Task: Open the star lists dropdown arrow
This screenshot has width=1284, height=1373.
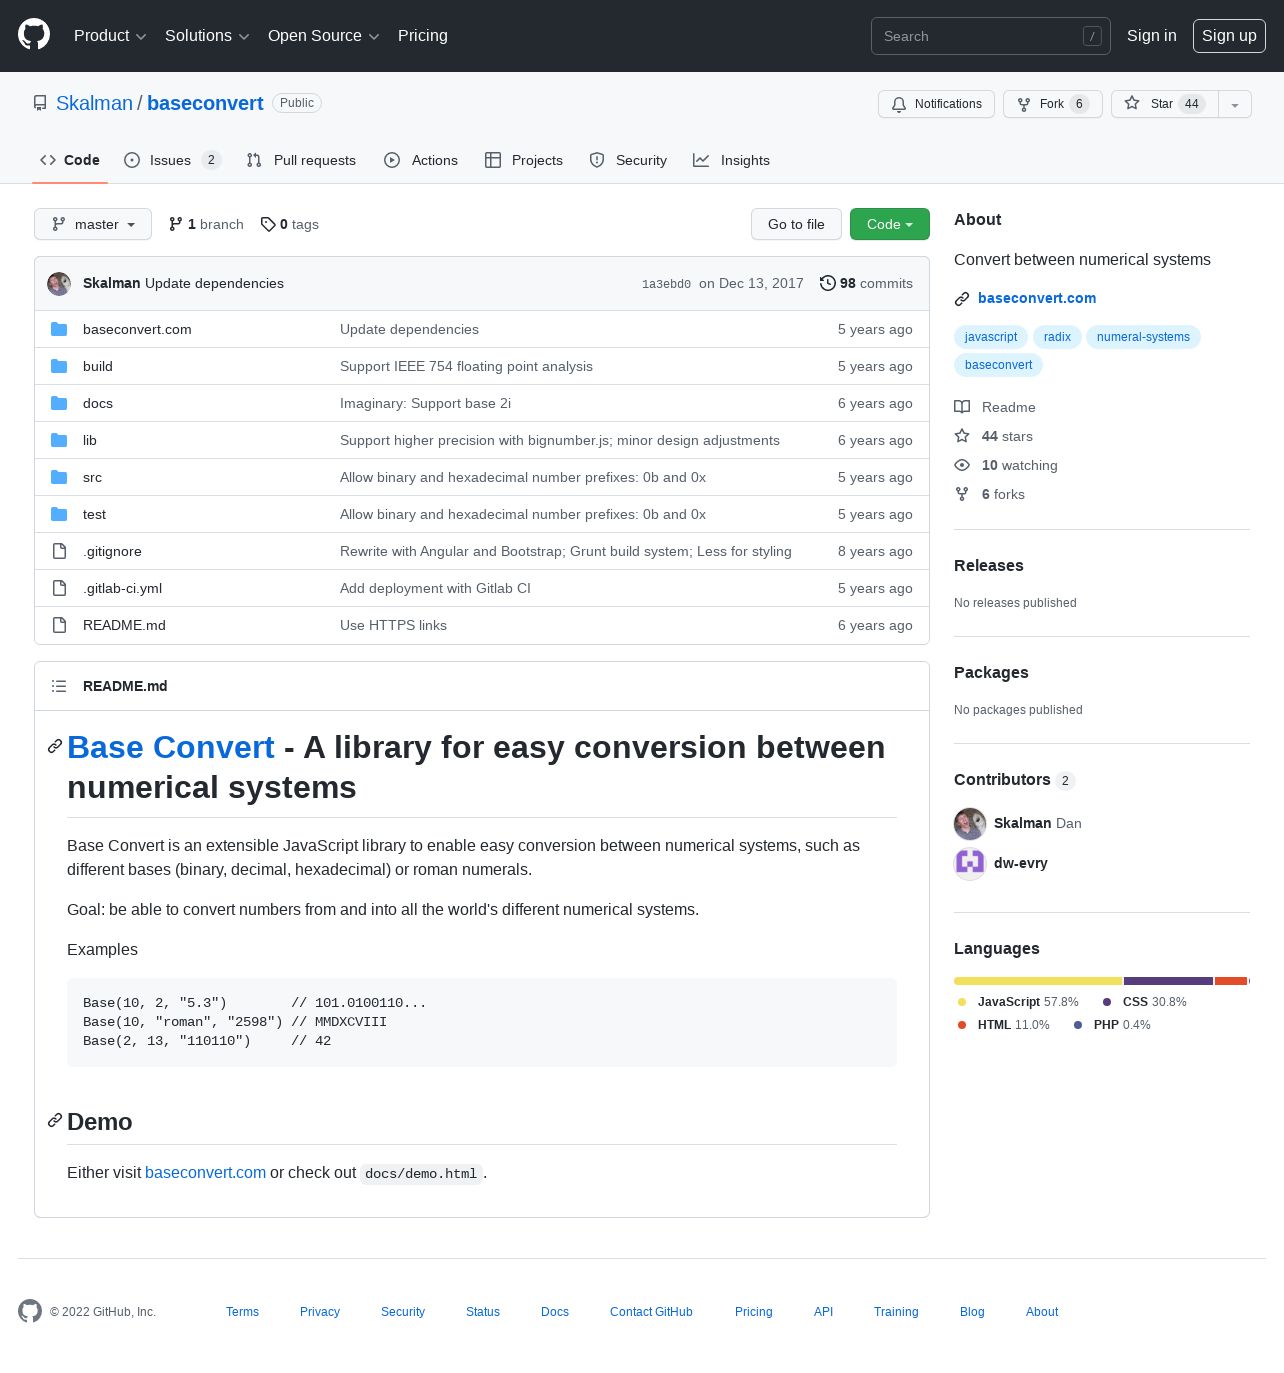Action: point(1235,104)
